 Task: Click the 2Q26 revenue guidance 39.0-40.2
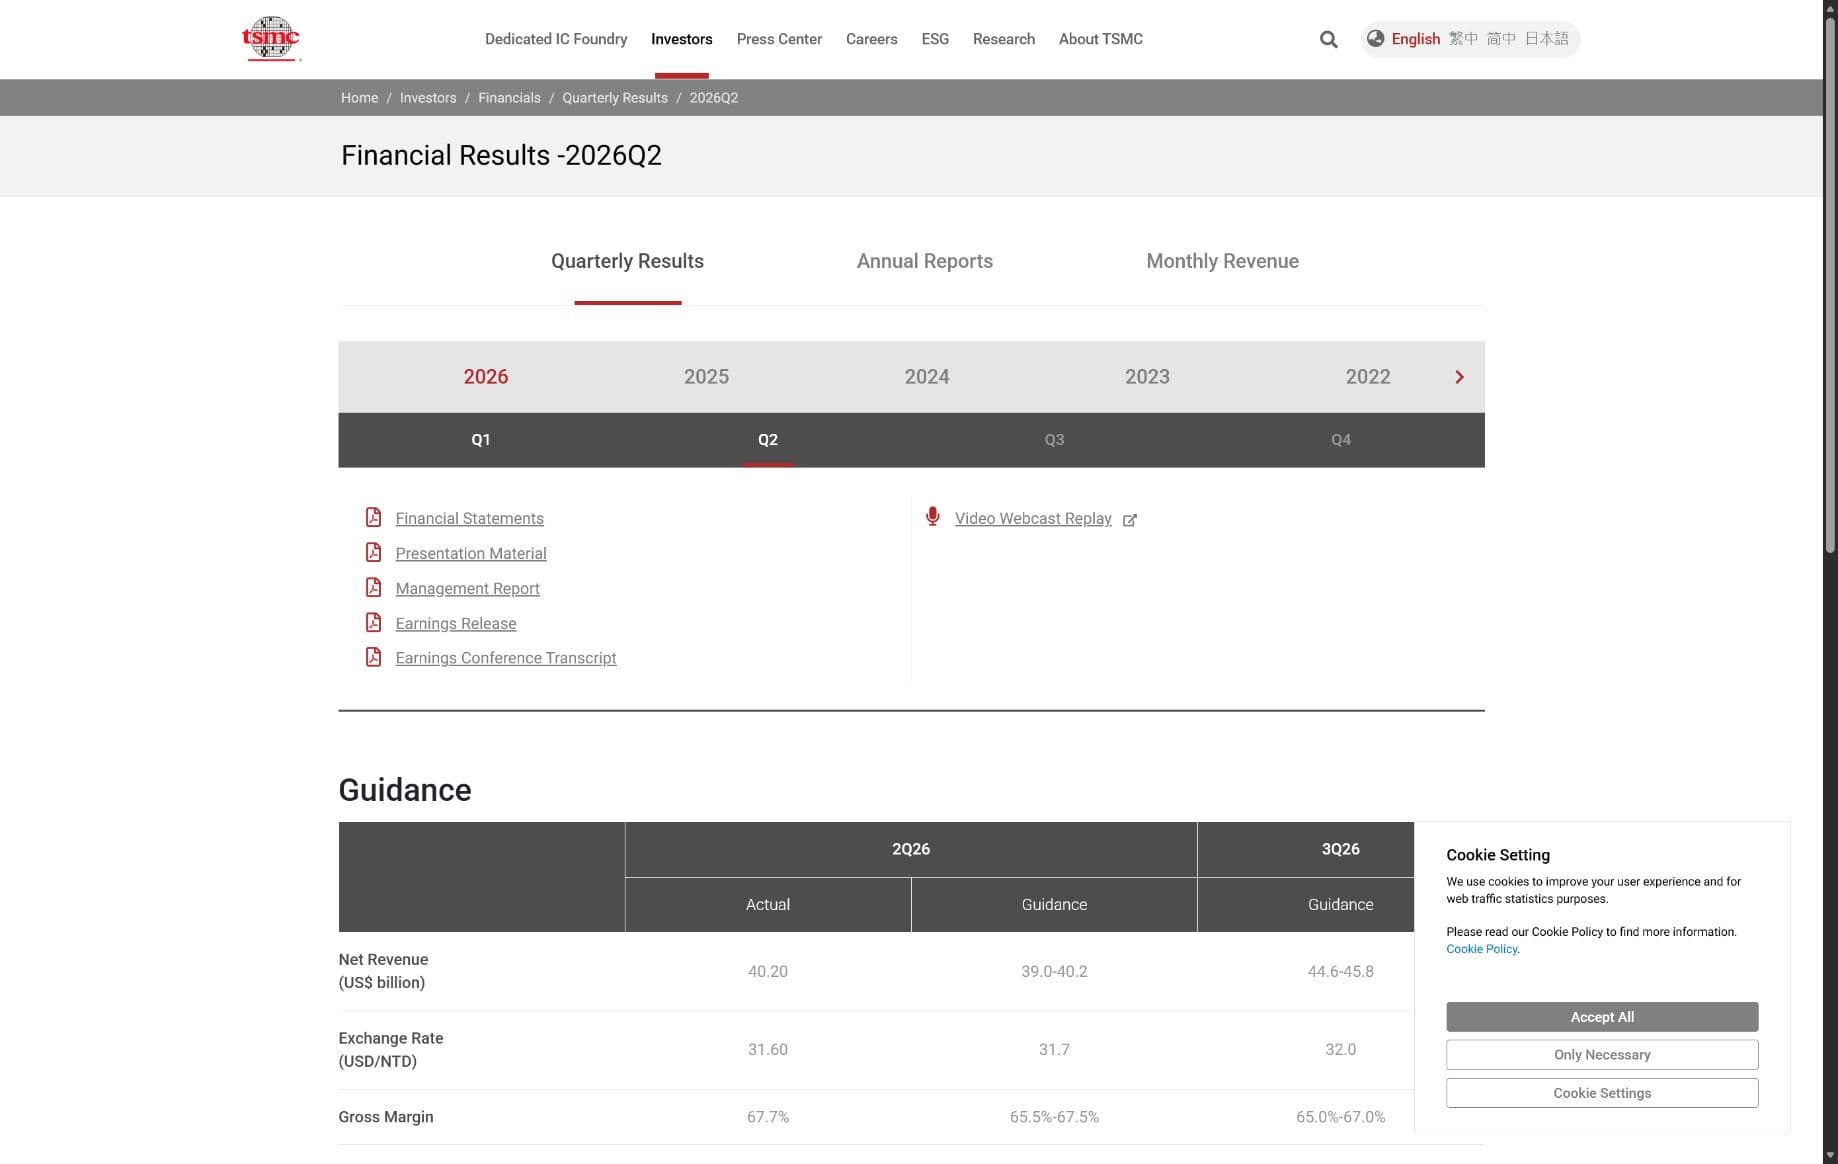pos(1054,972)
